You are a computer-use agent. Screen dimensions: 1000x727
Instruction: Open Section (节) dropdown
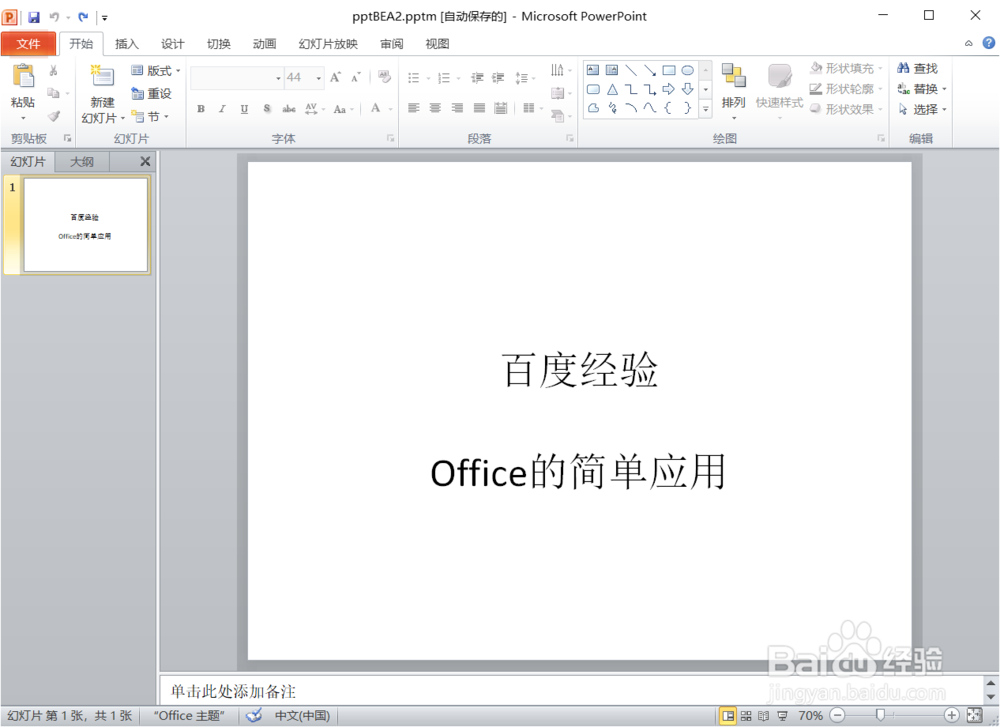point(150,117)
